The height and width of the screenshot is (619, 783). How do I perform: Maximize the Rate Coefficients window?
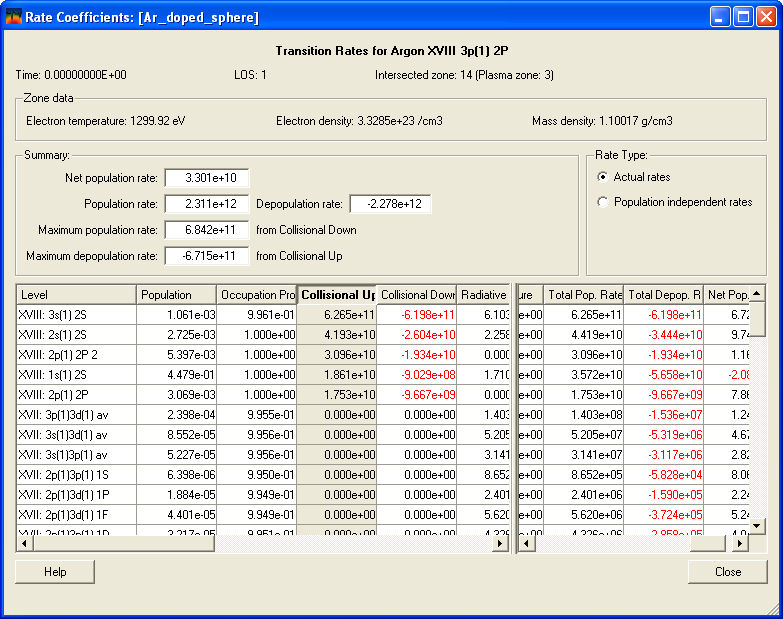pos(743,17)
